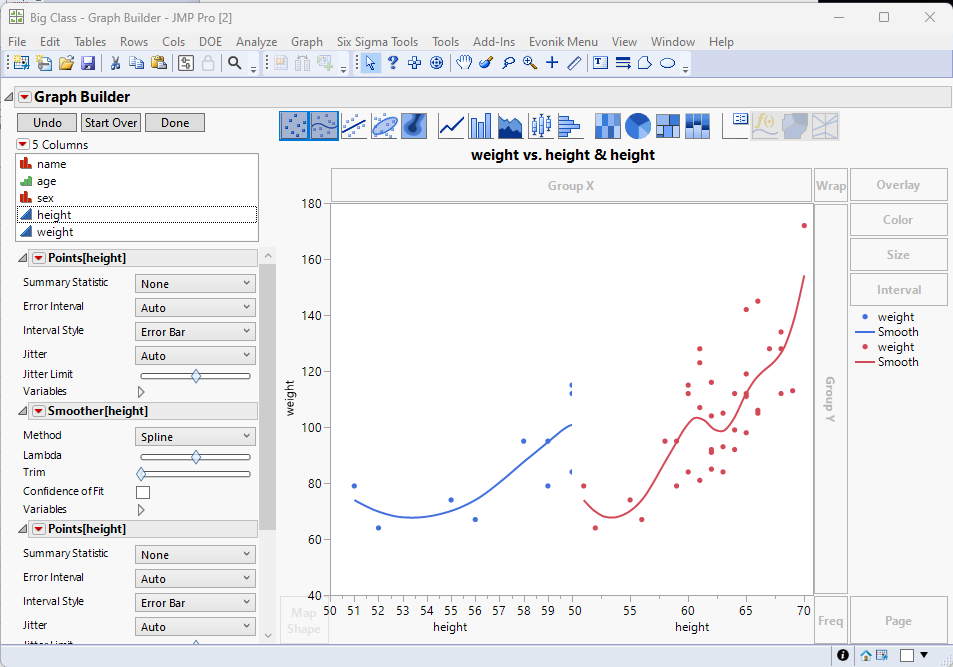Viewport: 953px width, 667px height.
Task: Click the Lambda slider handle
Action: (196, 457)
